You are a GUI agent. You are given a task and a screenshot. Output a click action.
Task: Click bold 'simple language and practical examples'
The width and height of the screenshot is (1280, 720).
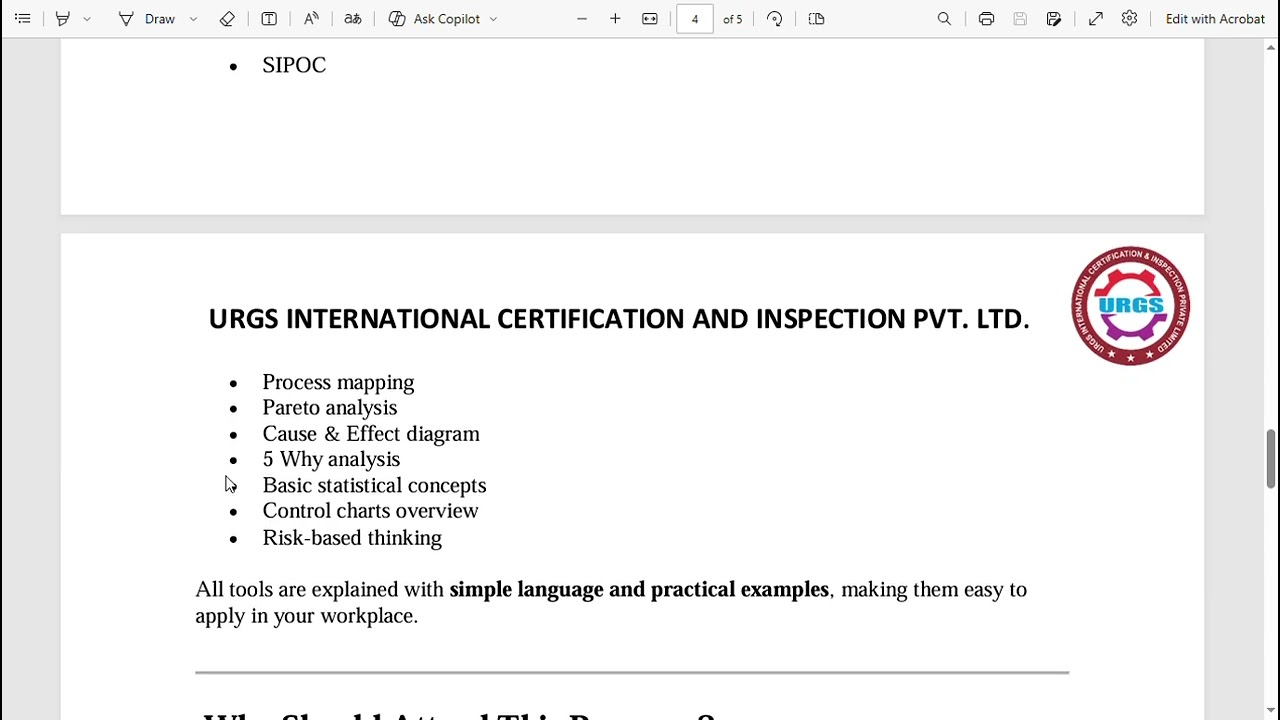tap(639, 589)
